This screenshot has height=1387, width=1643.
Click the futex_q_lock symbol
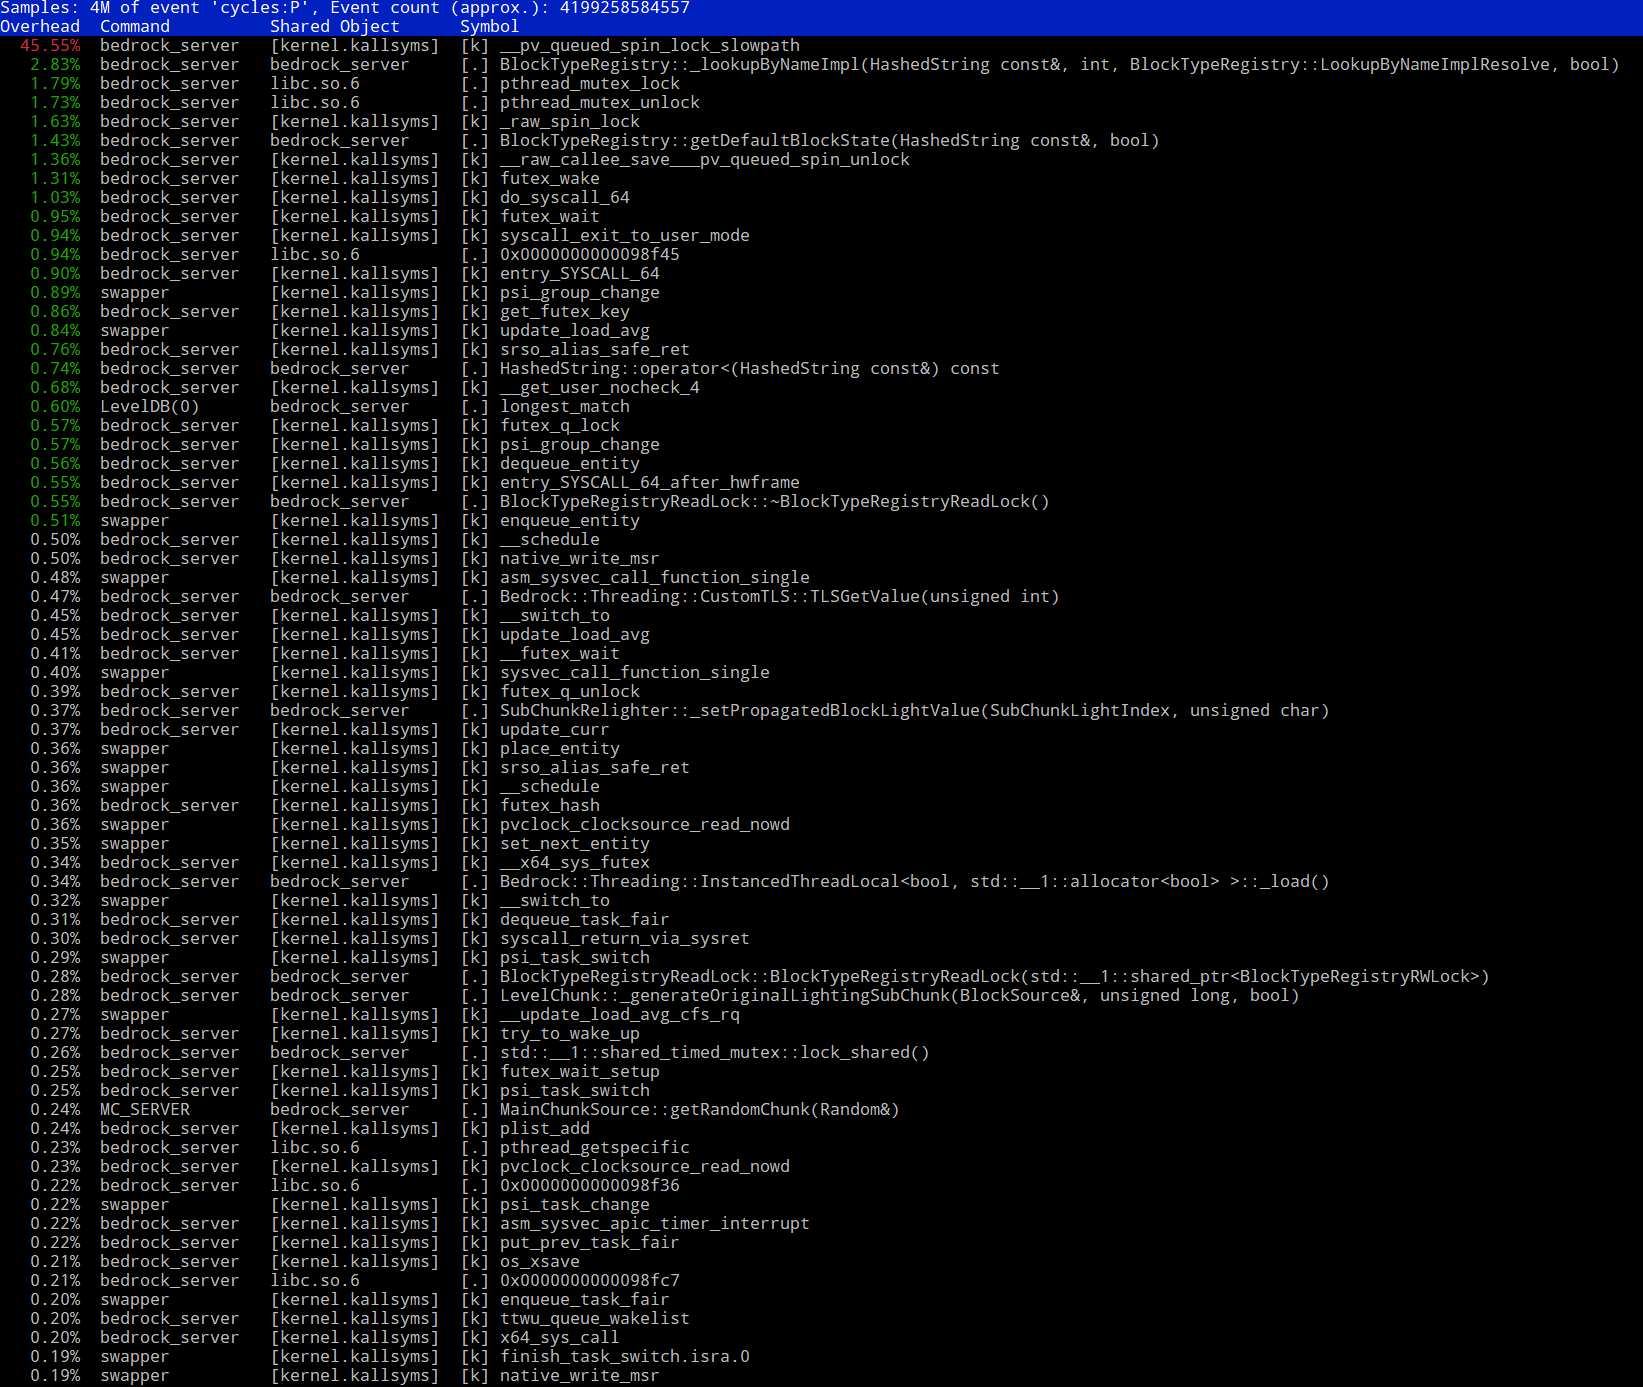pos(560,426)
